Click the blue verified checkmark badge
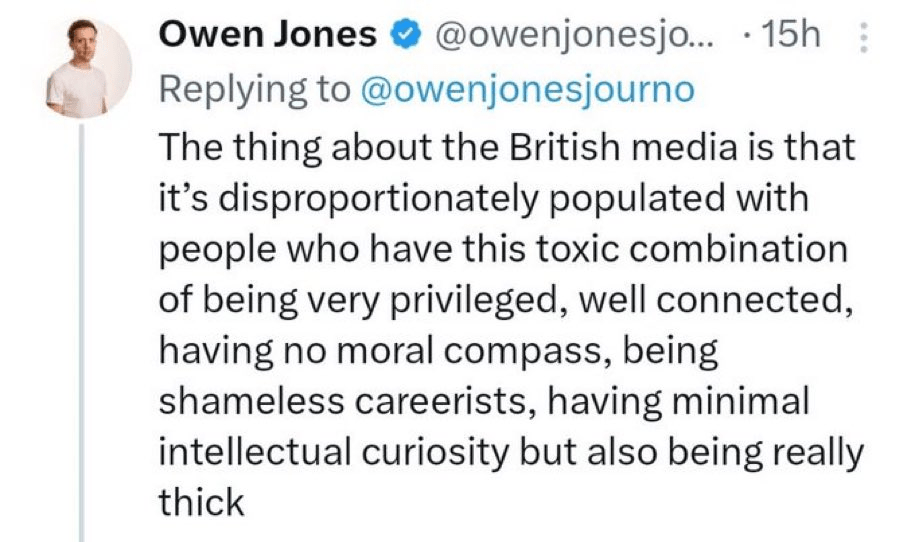 pos(405,35)
